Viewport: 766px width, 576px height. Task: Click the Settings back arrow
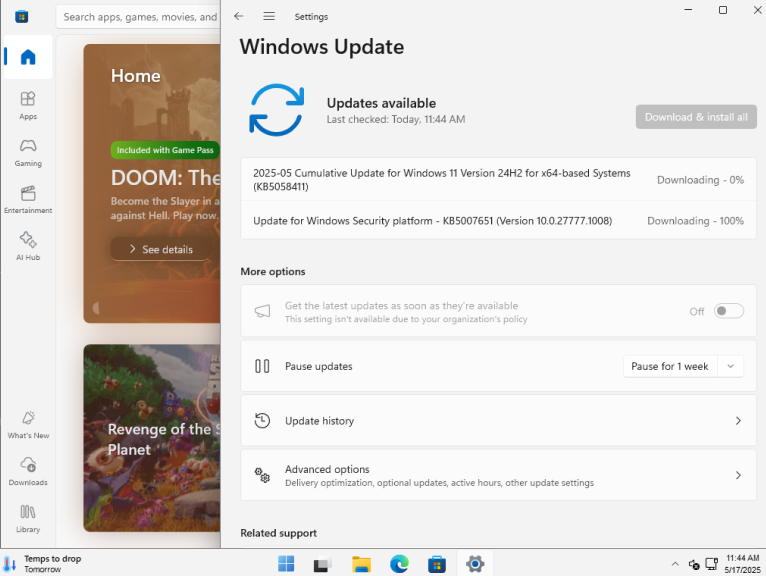click(x=238, y=16)
